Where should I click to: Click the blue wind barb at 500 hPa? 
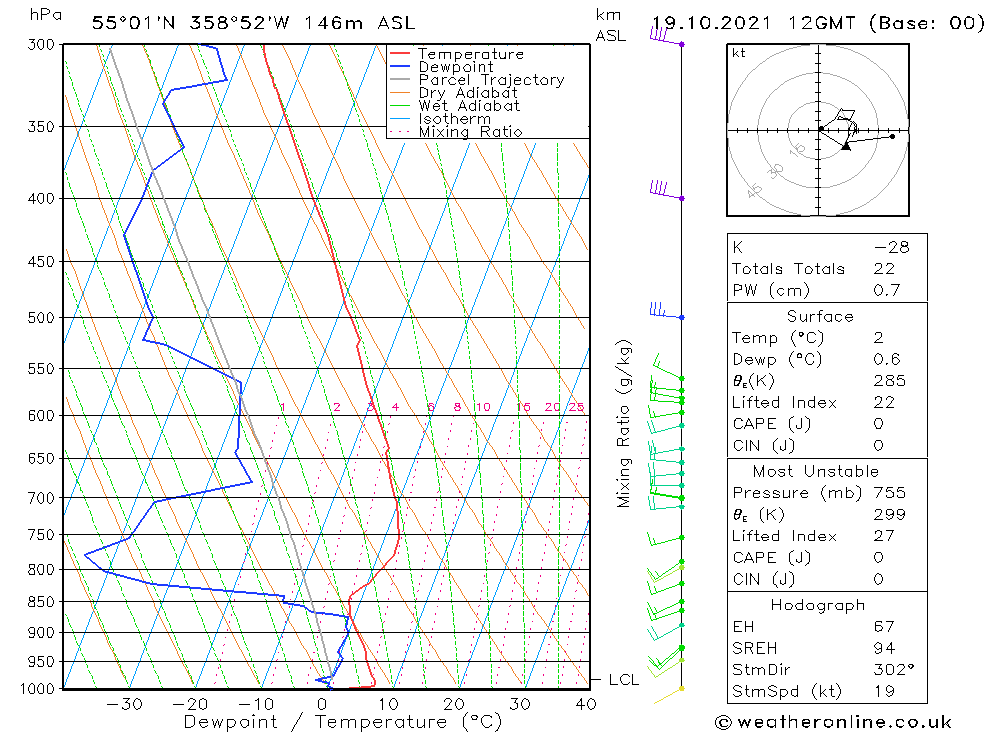pos(666,311)
